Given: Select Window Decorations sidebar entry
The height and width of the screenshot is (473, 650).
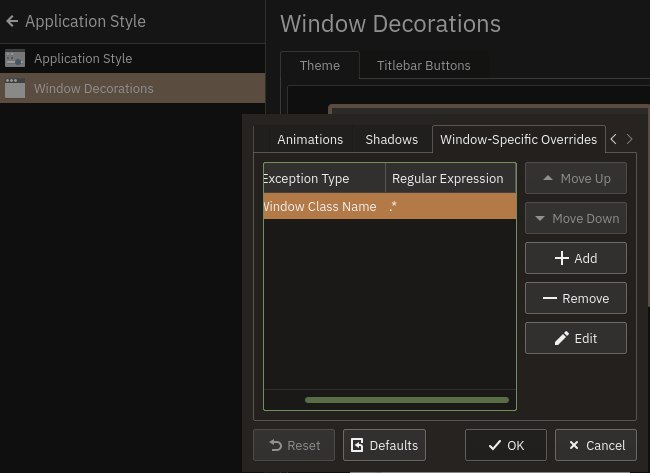Looking at the screenshot, I should [132, 88].
